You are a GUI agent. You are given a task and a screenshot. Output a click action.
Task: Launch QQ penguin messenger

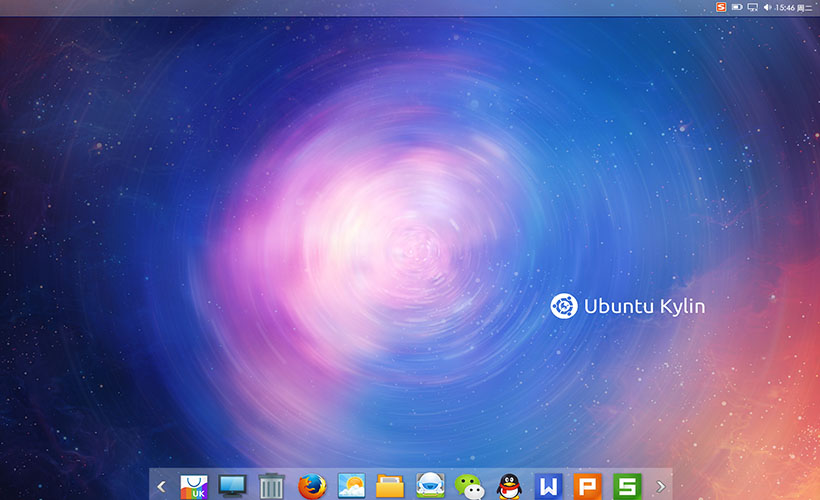click(x=509, y=487)
